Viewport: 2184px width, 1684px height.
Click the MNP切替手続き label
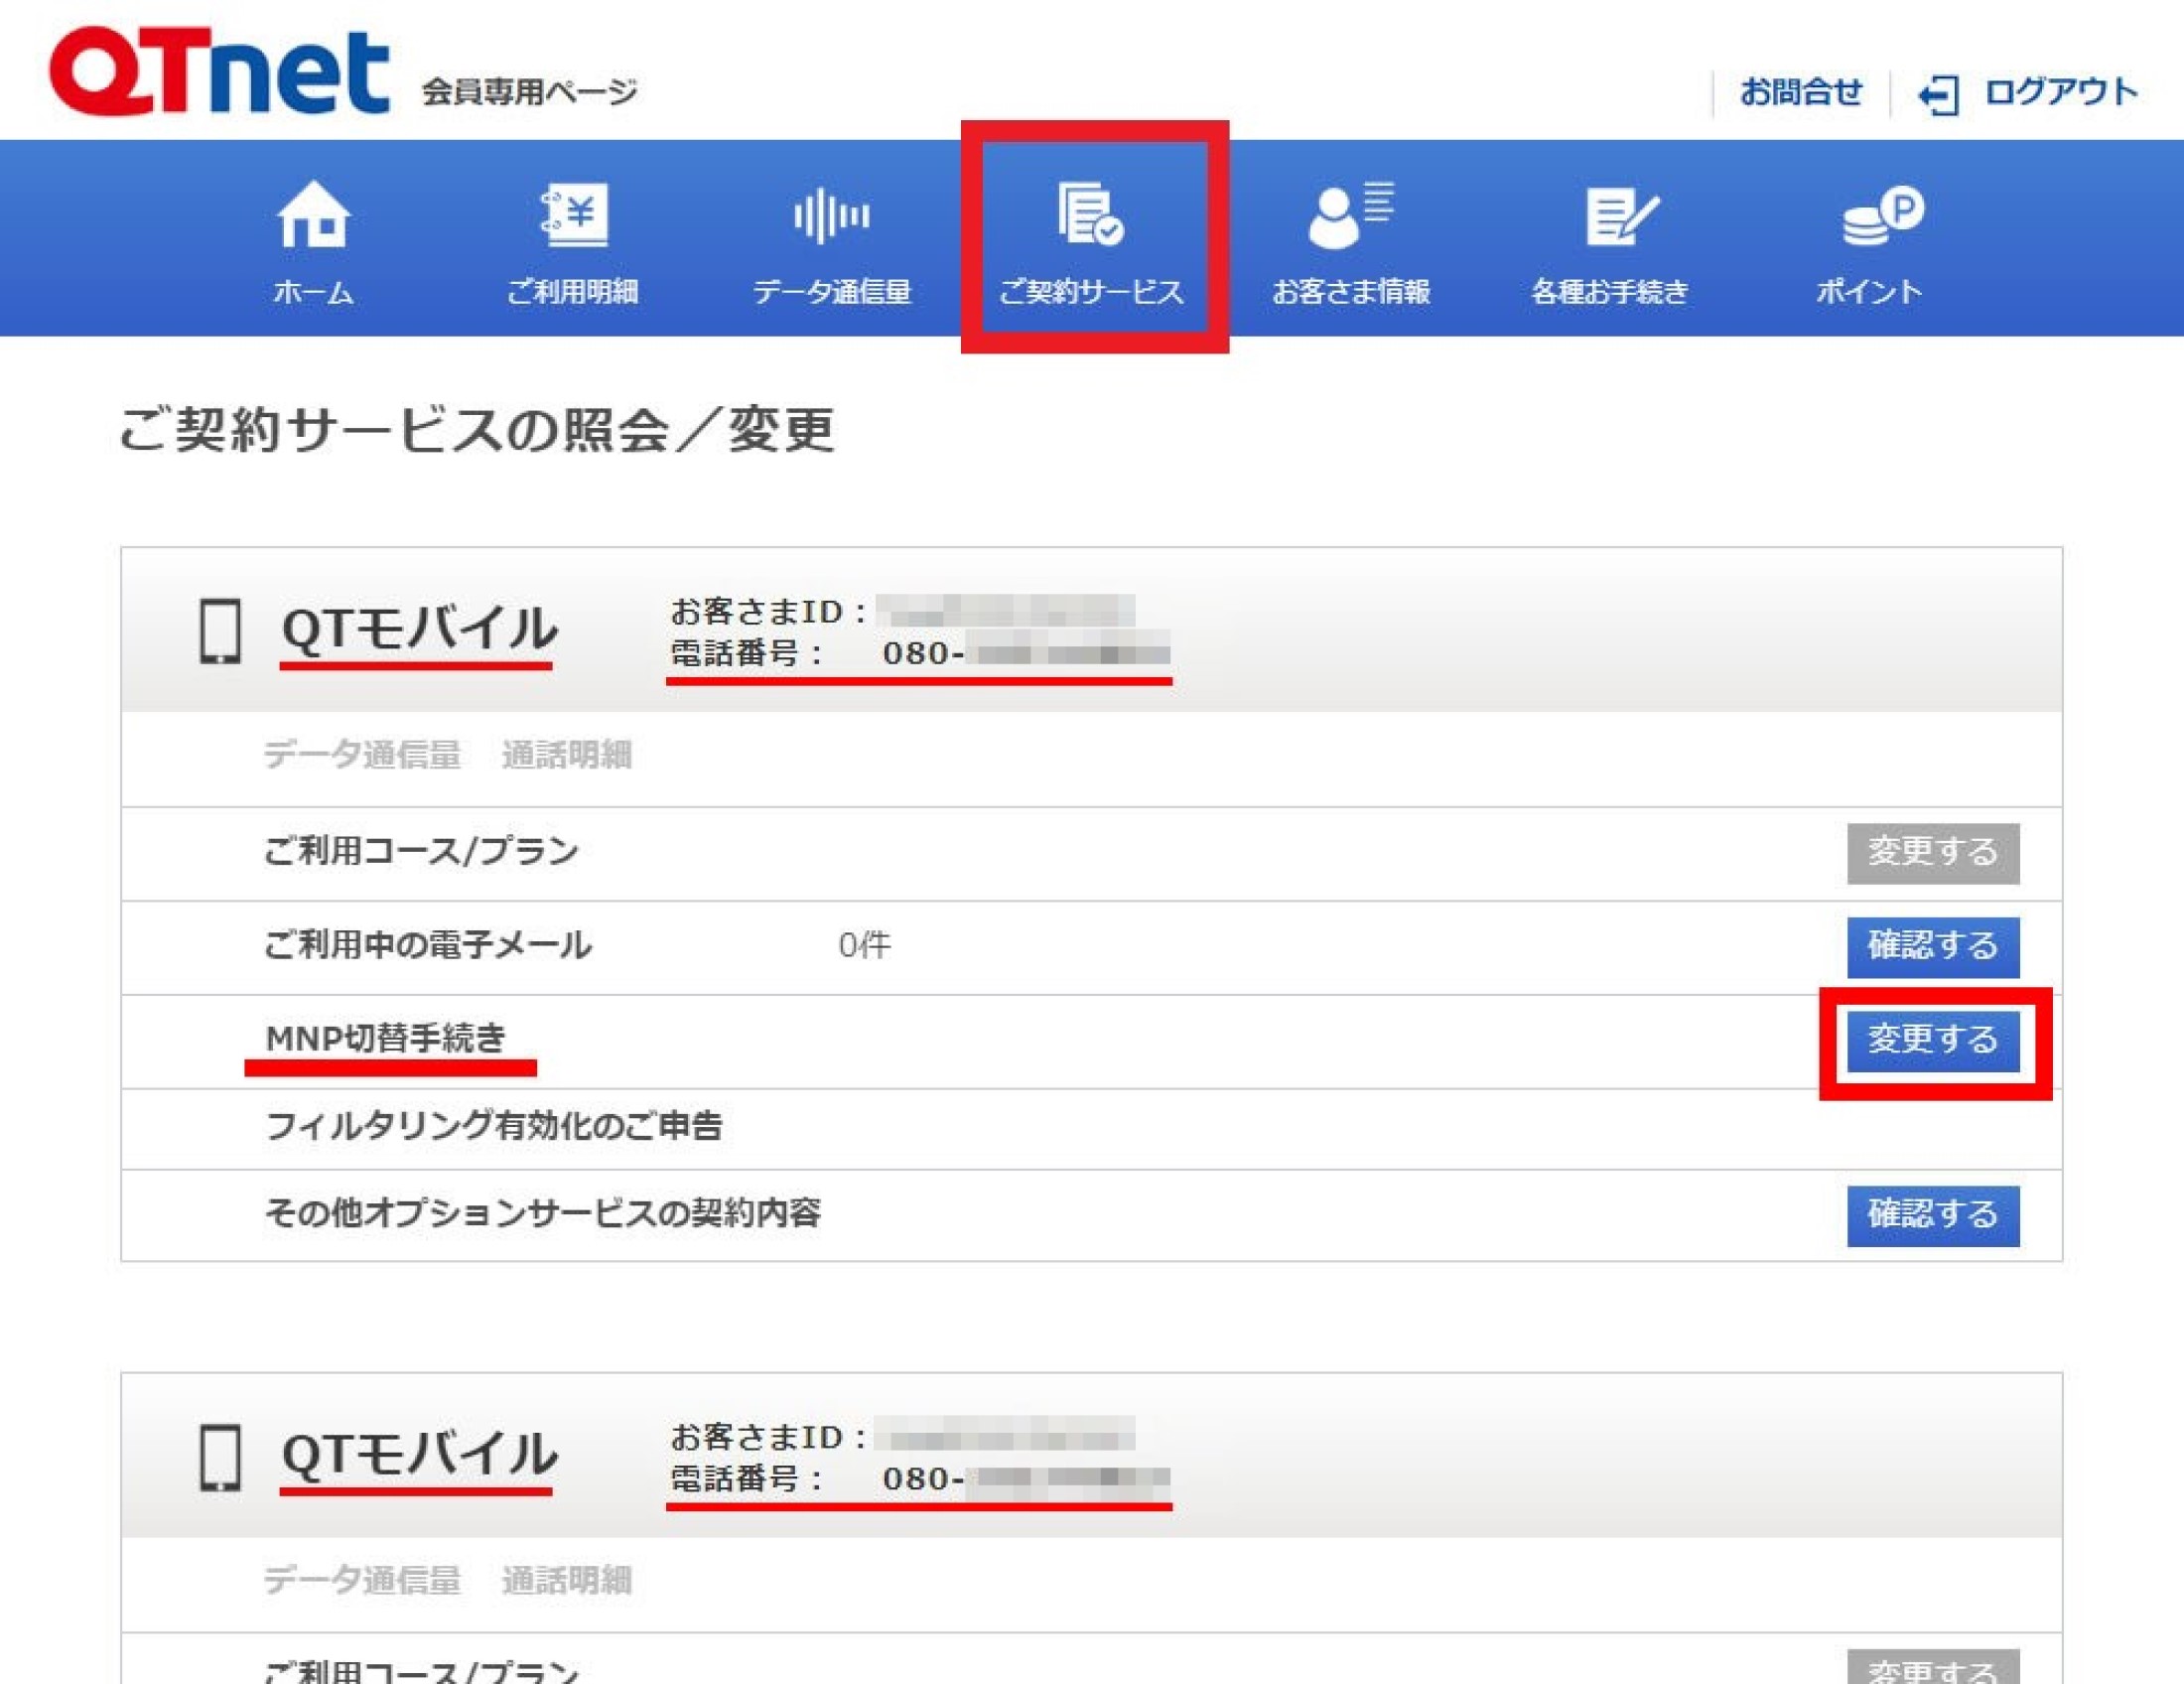pos(386,1039)
